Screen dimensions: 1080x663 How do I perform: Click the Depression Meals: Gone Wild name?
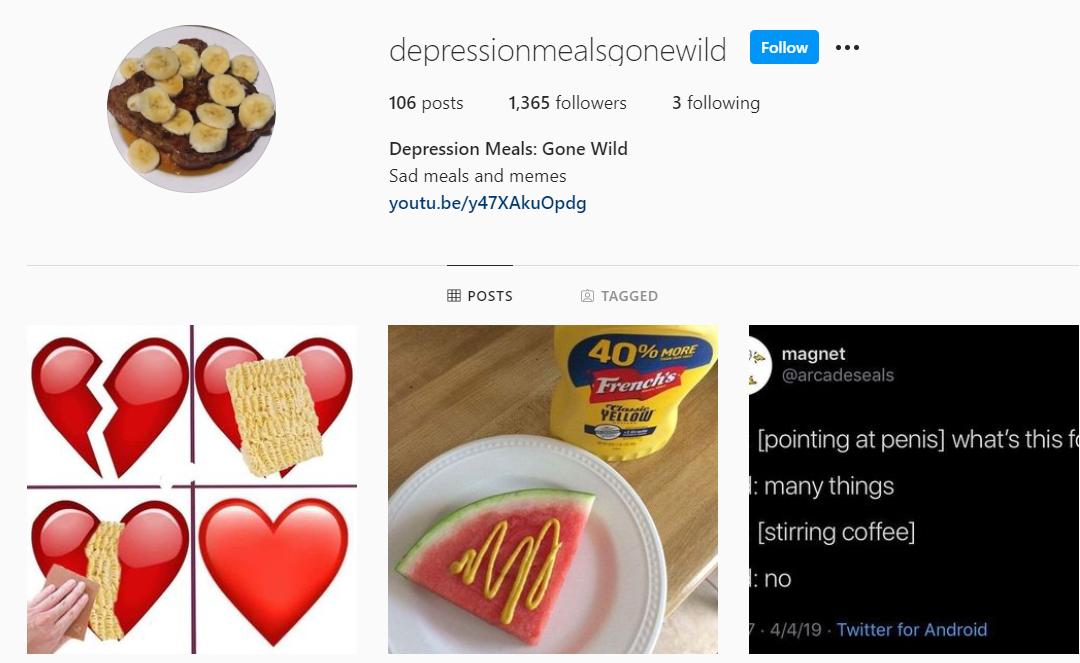(508, 149)
